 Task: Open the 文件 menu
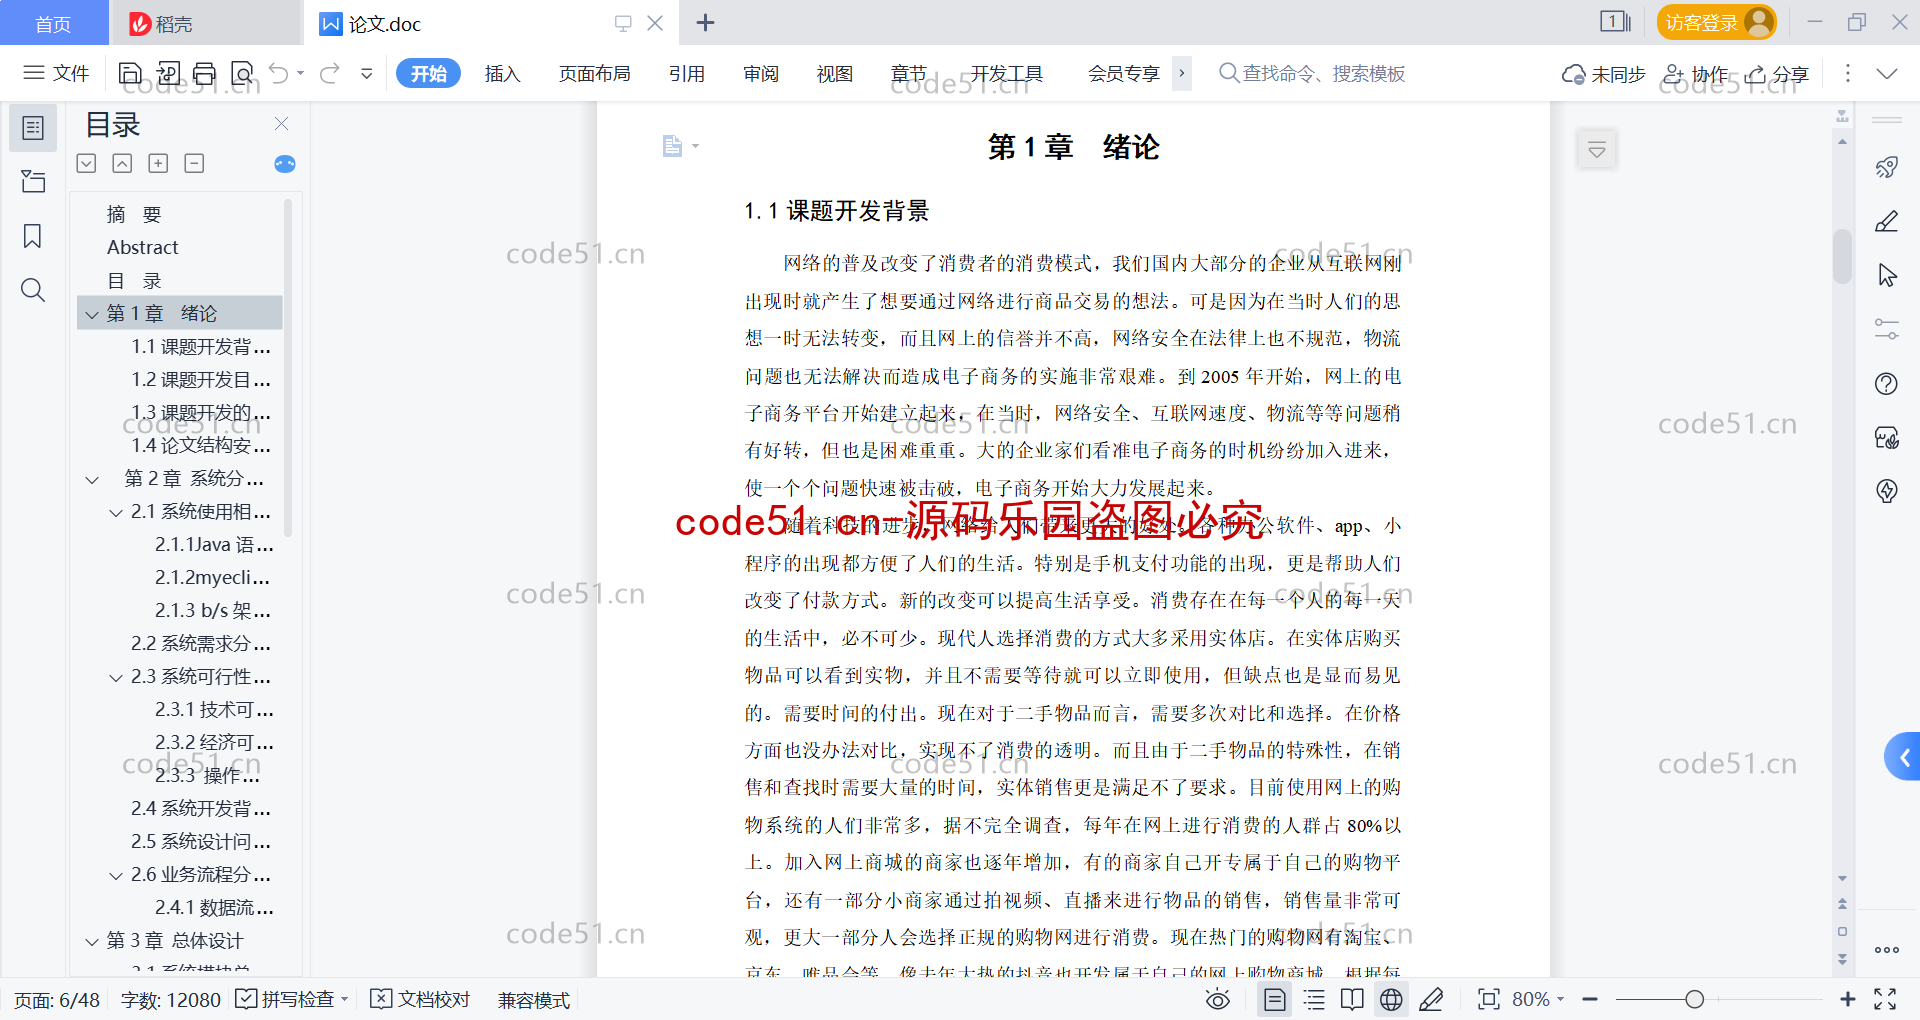pyautogui.click(x=57, y=73)
